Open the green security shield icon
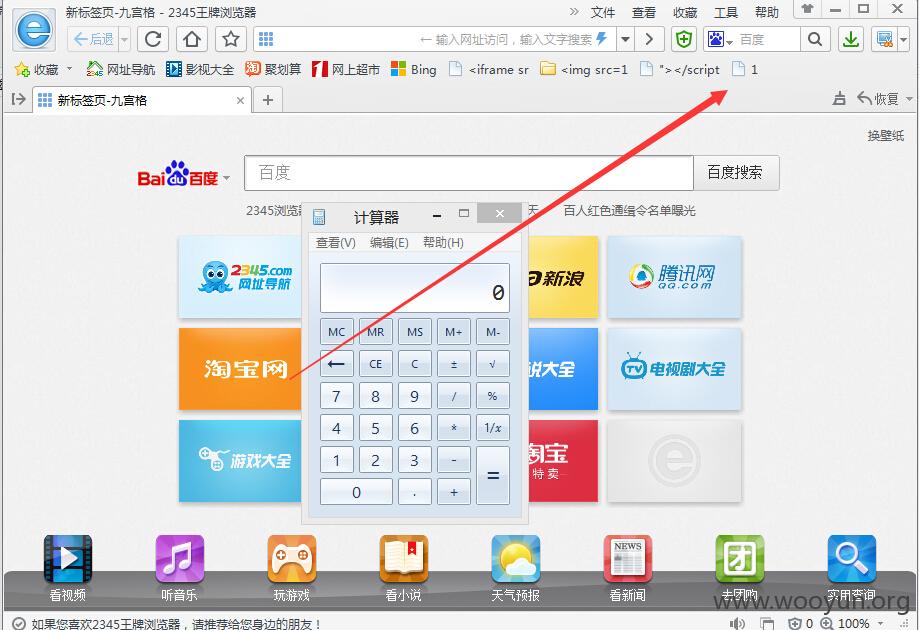 coord(683,39)
